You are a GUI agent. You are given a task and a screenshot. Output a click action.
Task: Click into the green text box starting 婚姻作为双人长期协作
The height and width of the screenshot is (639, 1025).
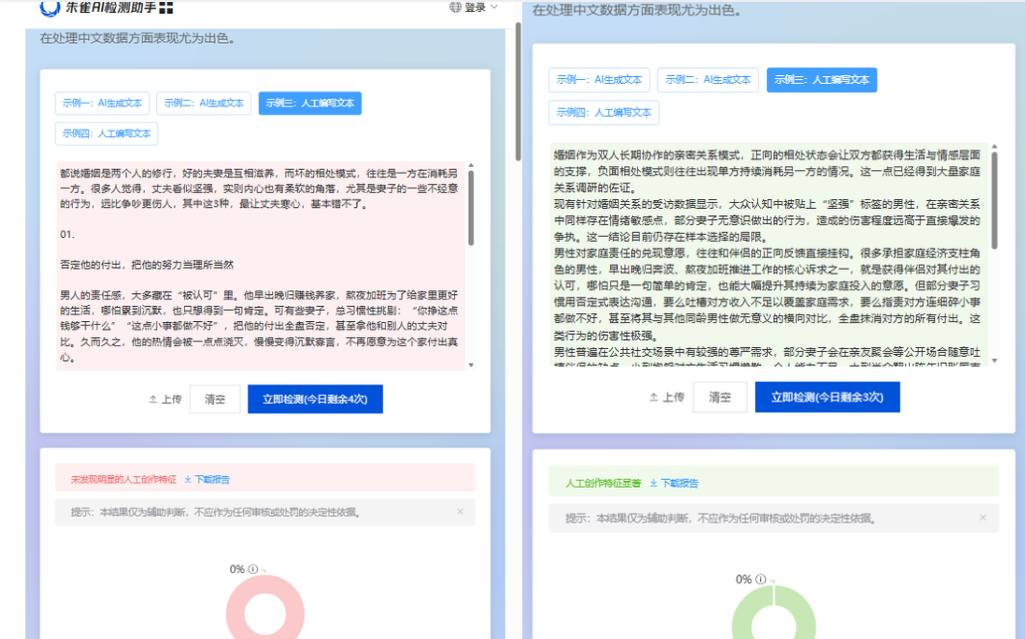(x=767, y=254)
